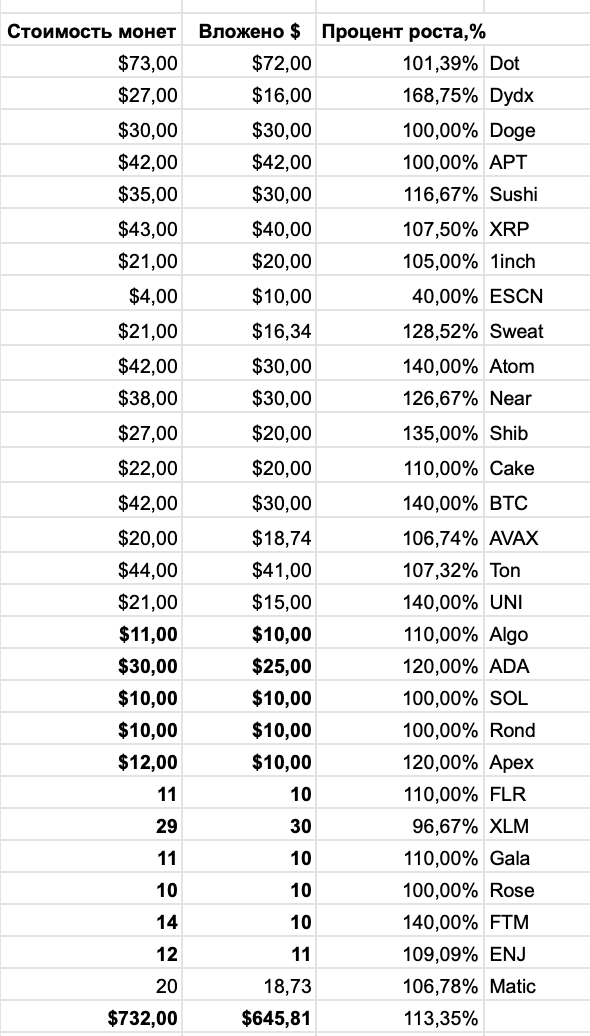Click the $645,81 total invested cell
This screenshot has height=1036, width=590.
pyautogui.click(x=249, y=1018)
